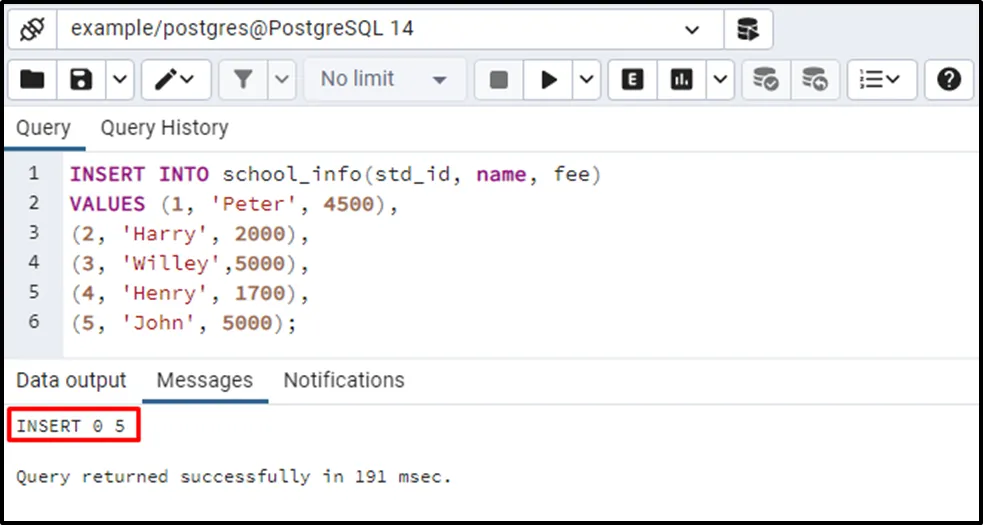This screenshot has height=525, width=983.
Task: Switch to the Query History tab
Action: pos(164,128)
